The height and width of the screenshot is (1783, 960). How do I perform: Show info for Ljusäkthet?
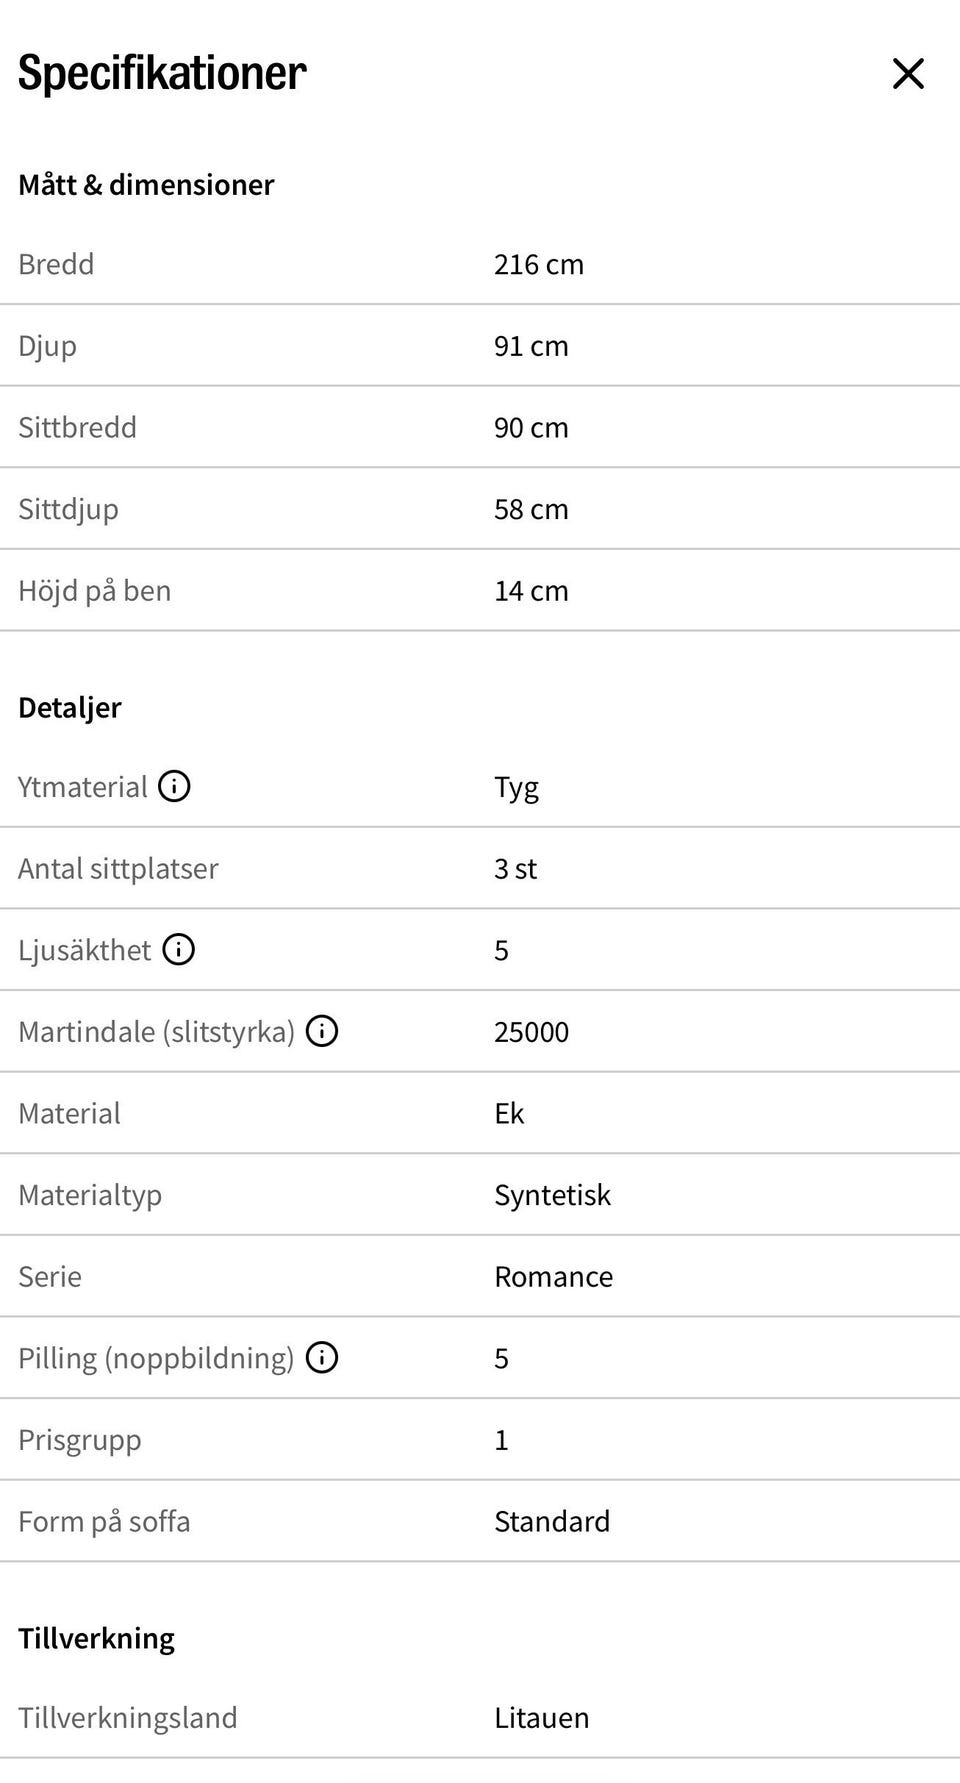[178, 949]
